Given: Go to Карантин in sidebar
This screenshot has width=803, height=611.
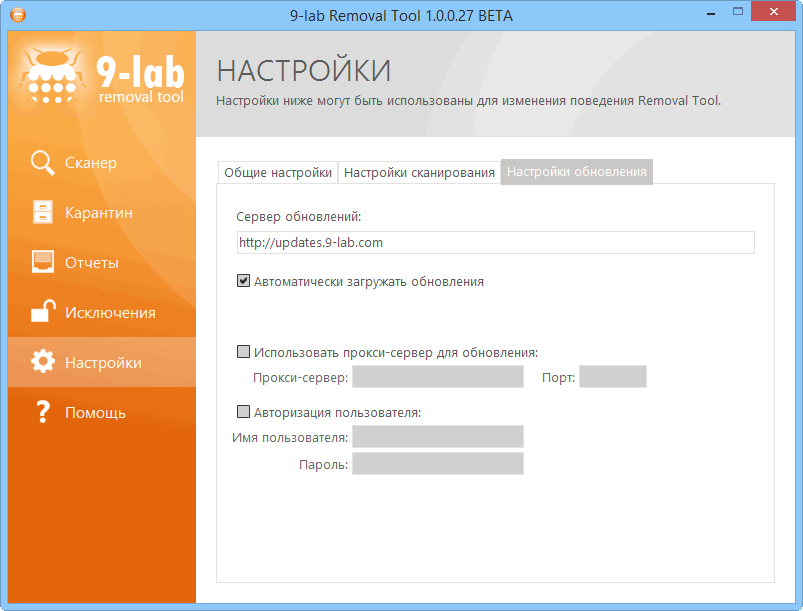Looking at the screenshot, I should 102,213.
